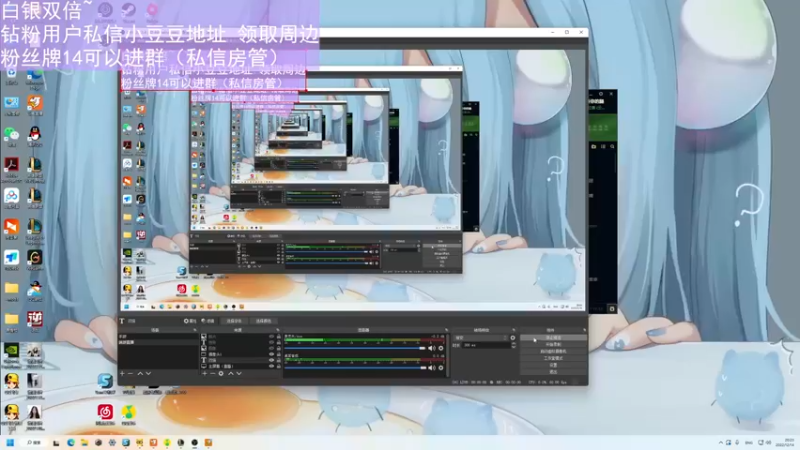Open QQ penguin desktop shortcut
The width and height of the screenshot is (800, 450).
(34, 135)
